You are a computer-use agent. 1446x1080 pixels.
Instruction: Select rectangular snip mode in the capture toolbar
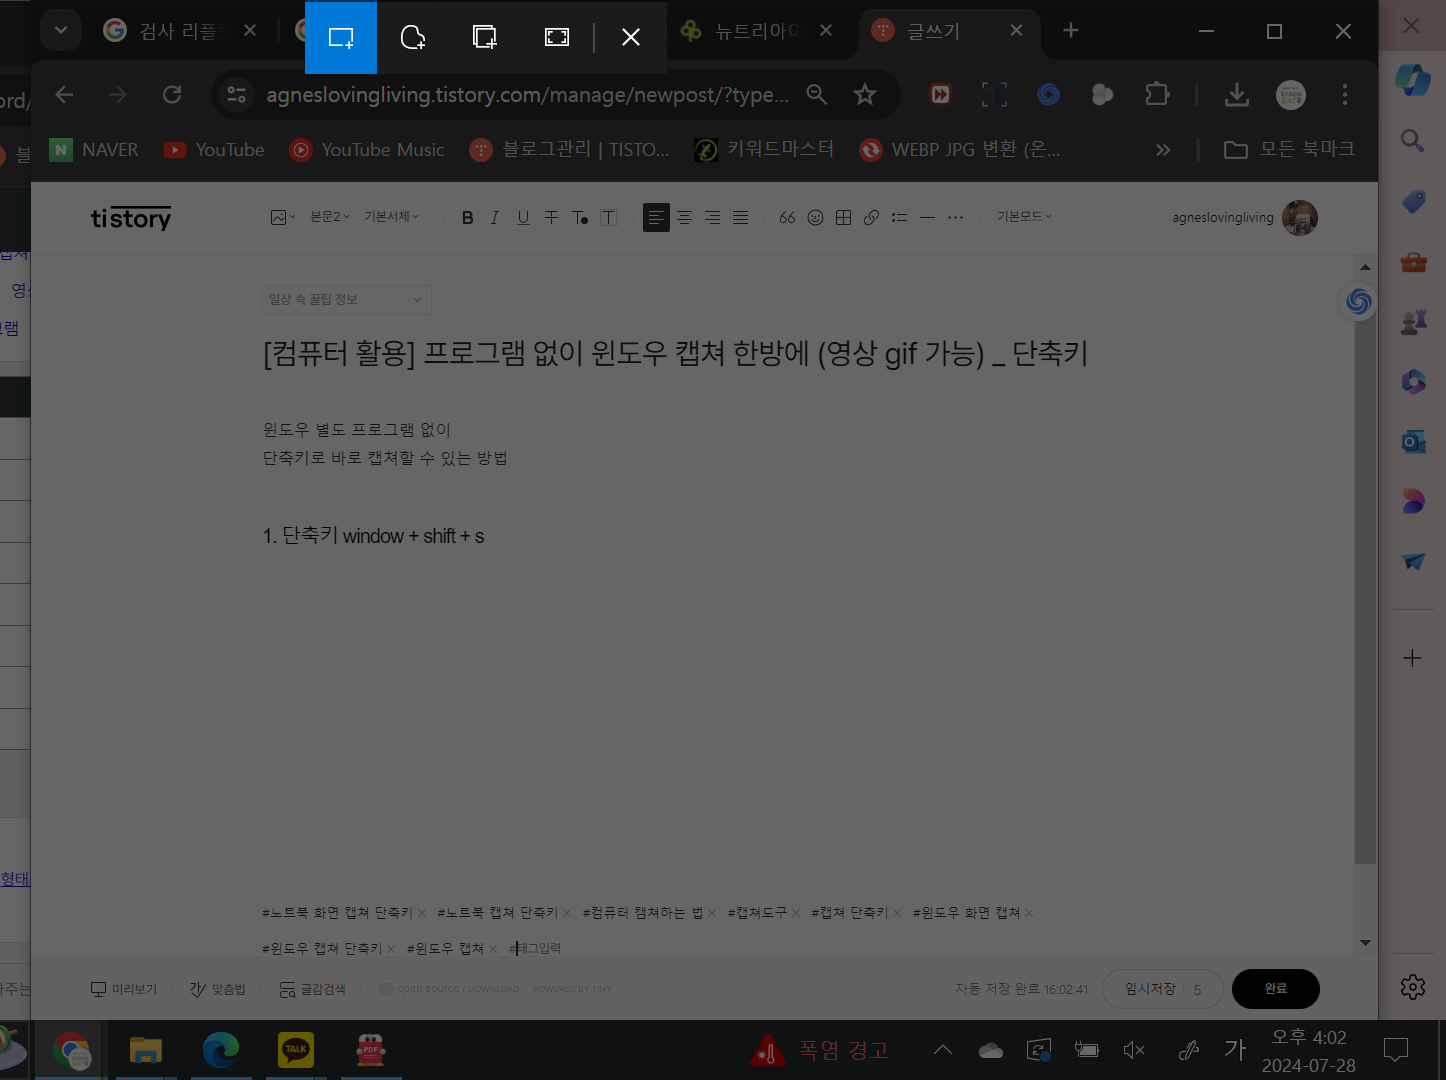341,37
